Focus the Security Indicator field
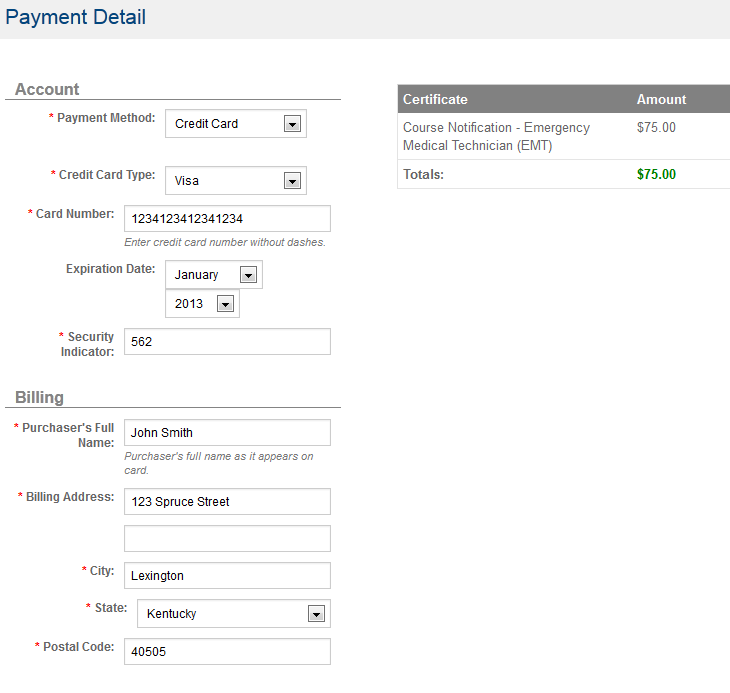Image resolution: width=730 pixels, height=693 pixels. pos(227,342)
